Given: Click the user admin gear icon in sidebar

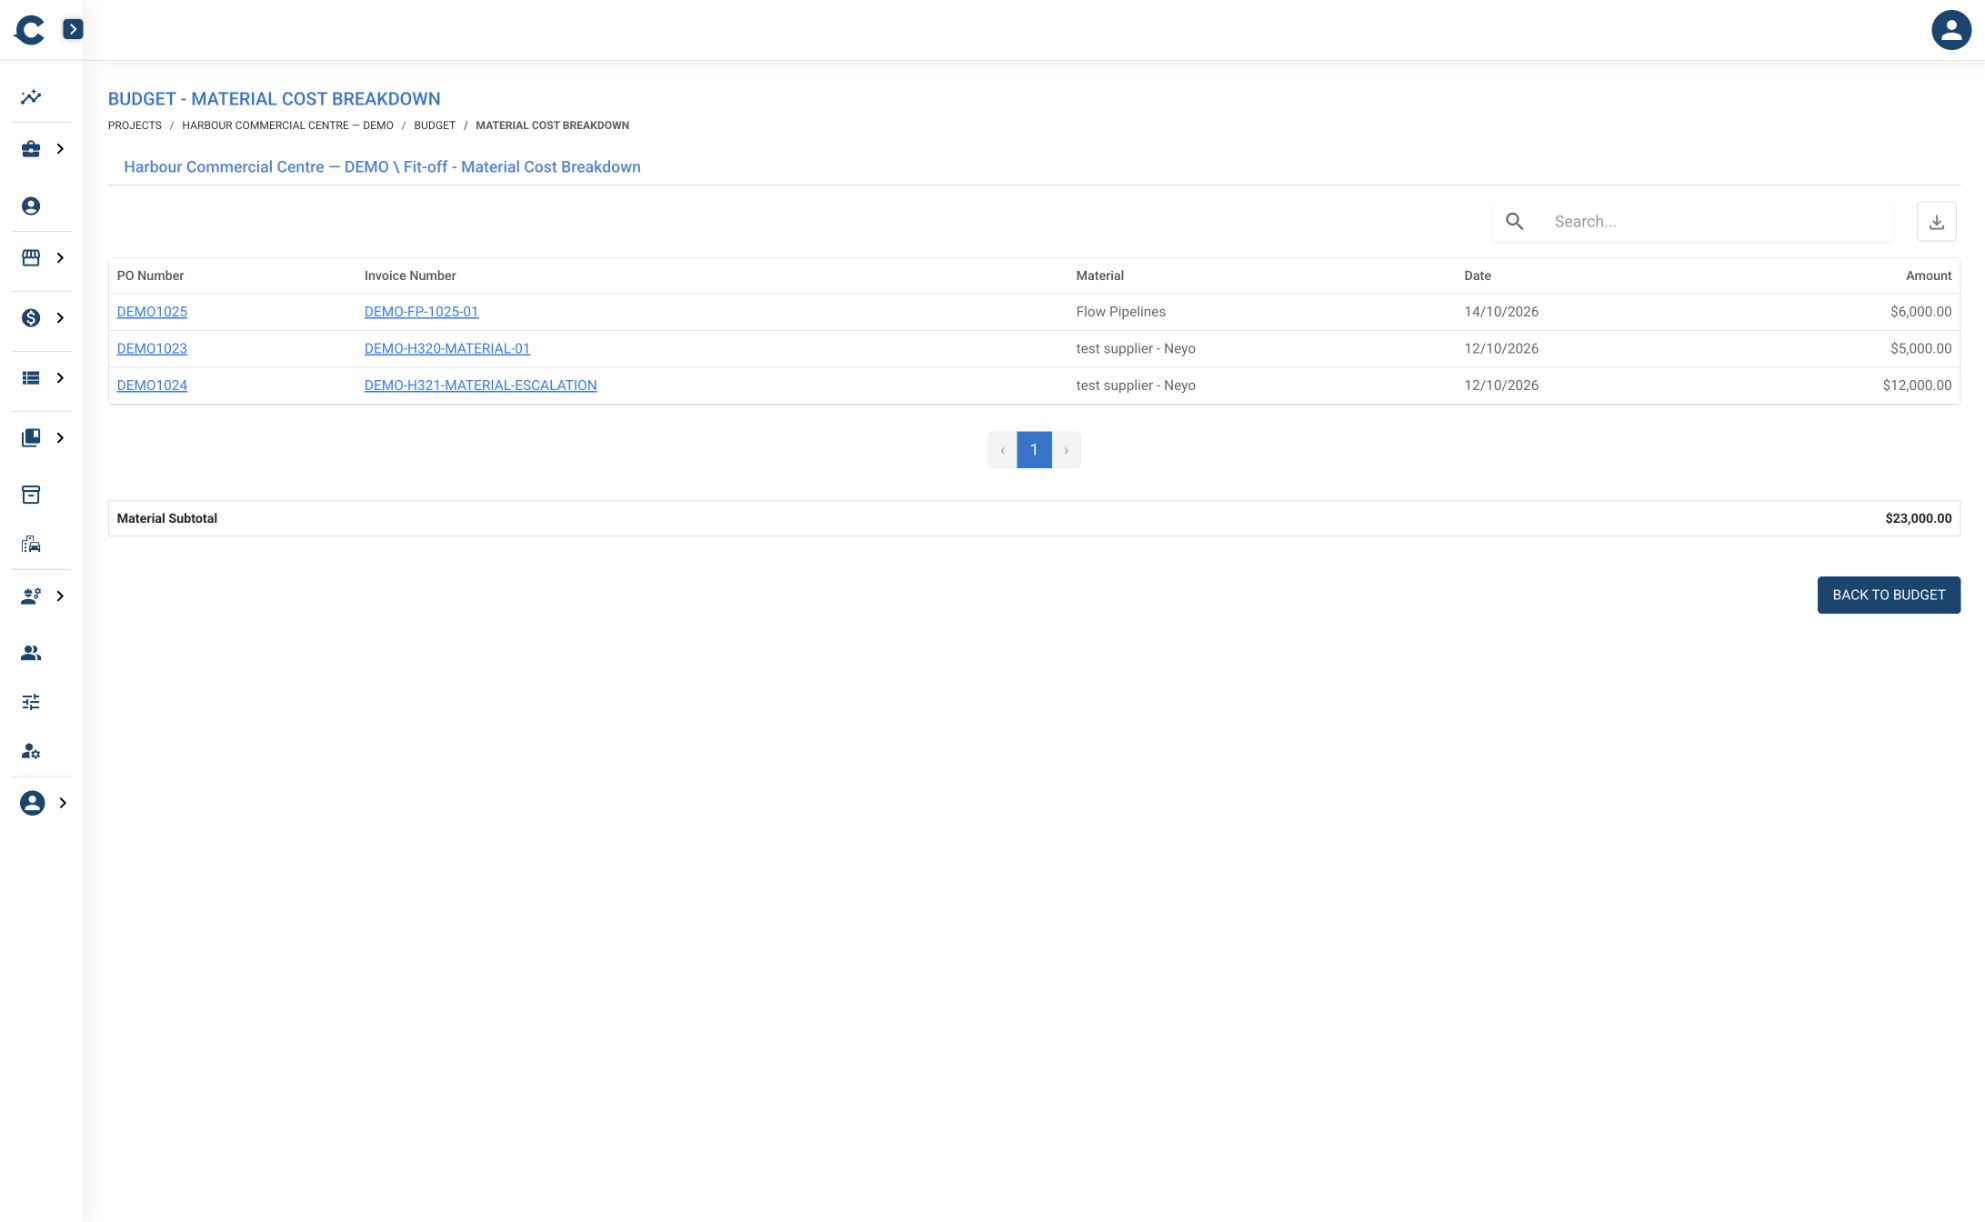Looking at the screenshot, I should (31, 751).
